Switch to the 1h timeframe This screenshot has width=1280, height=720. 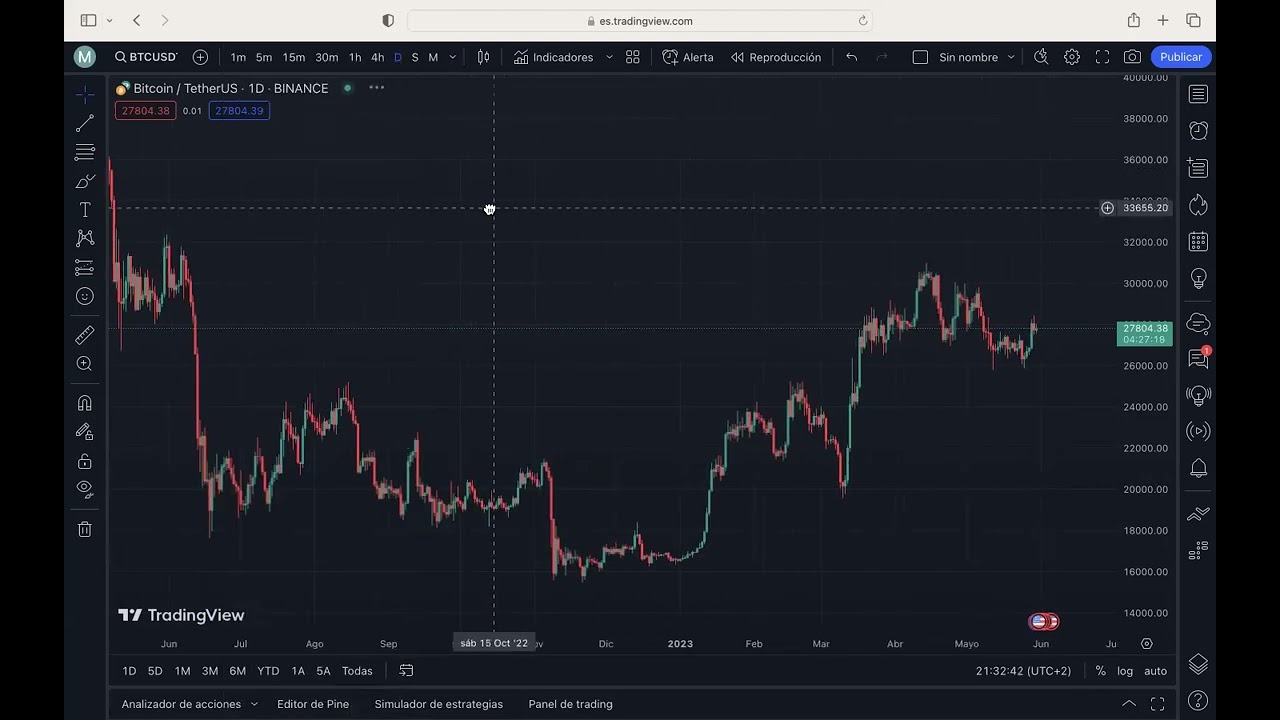pos(355,57)
